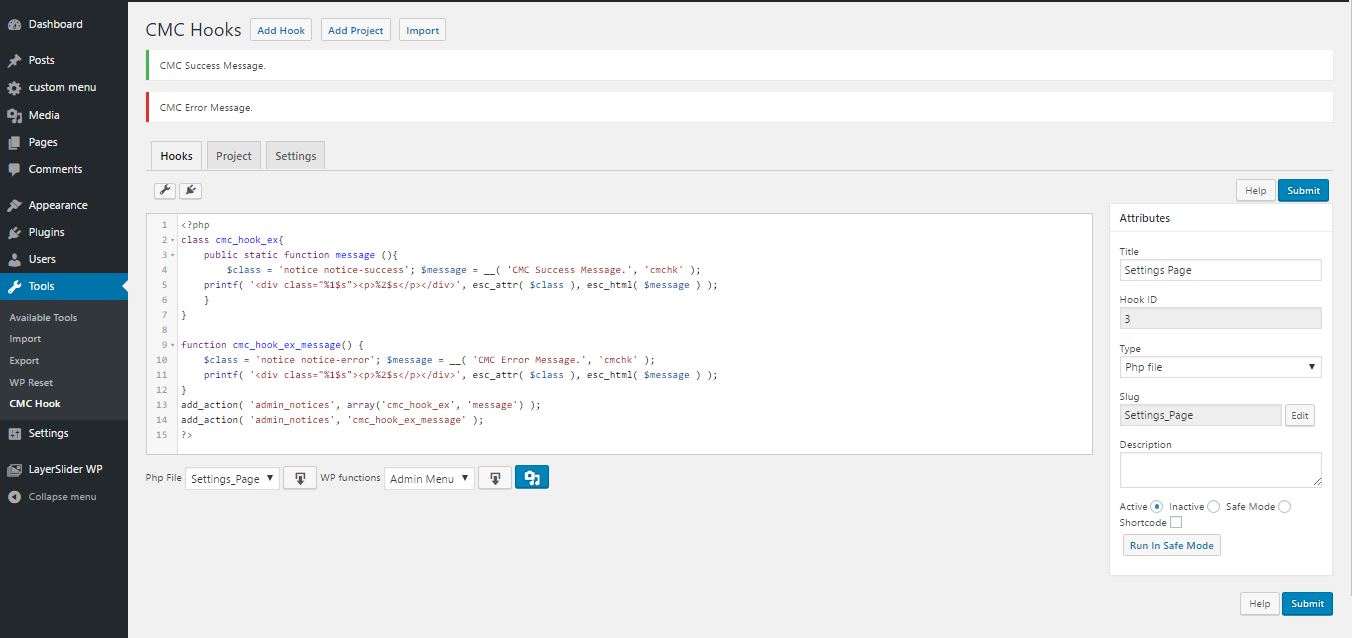Image resolution: width=1352 pixels, height=638 pixels.
Task: Switch to the Hooks tab
Action: pyautogui.click(x=176, y=156)
